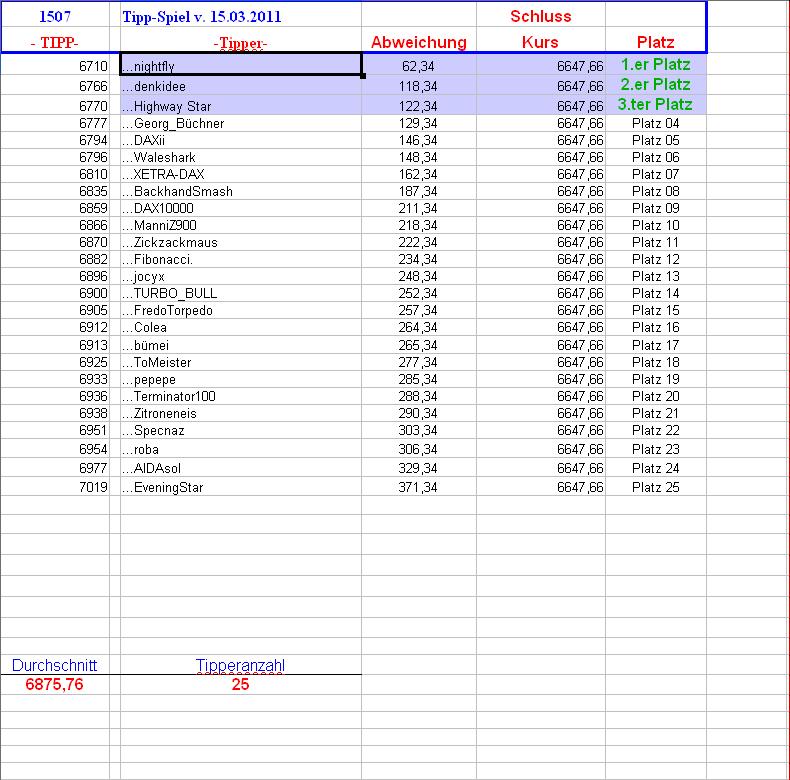Select the ...roba cell

(x=241, y=449)
